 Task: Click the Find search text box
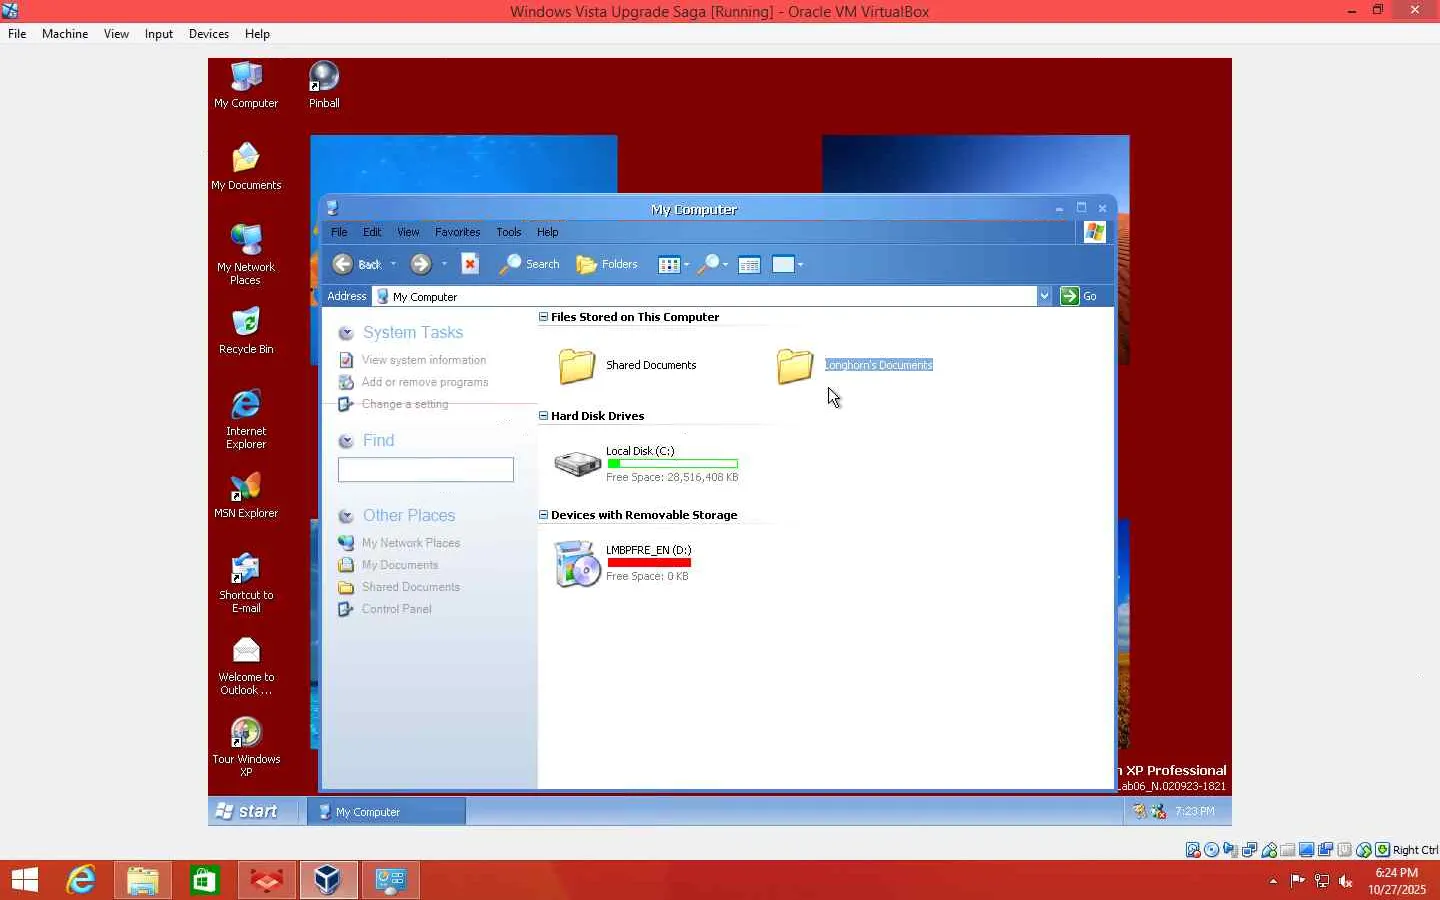[x=426, y=470]
